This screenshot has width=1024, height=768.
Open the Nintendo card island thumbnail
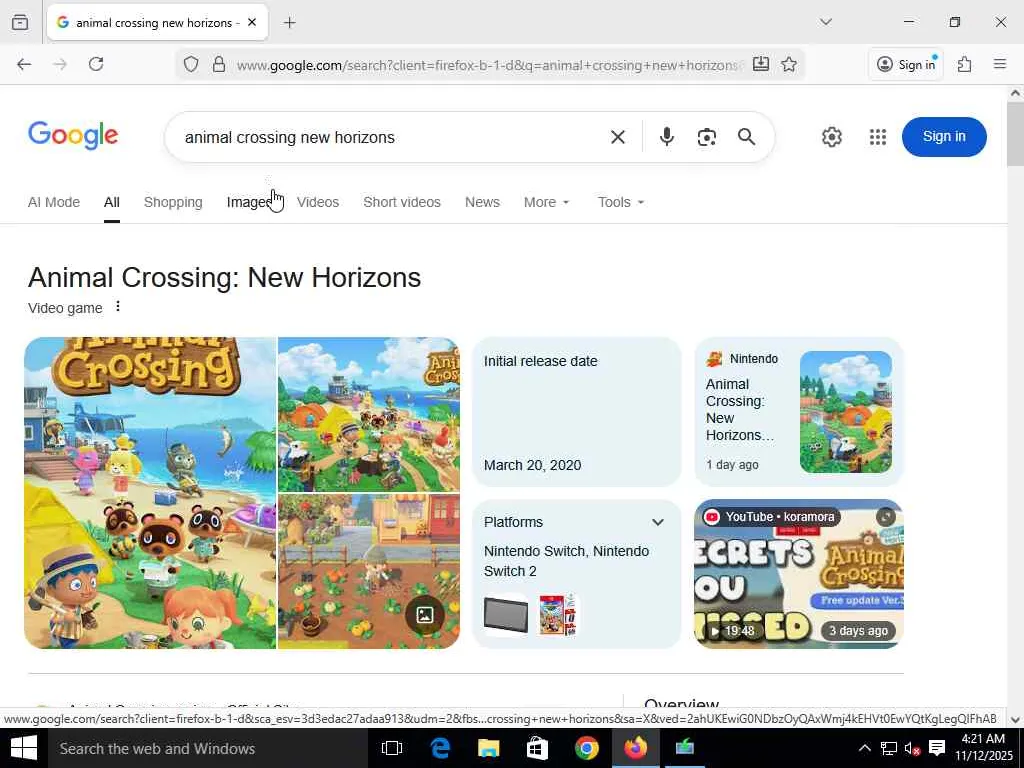click(846, 412)
